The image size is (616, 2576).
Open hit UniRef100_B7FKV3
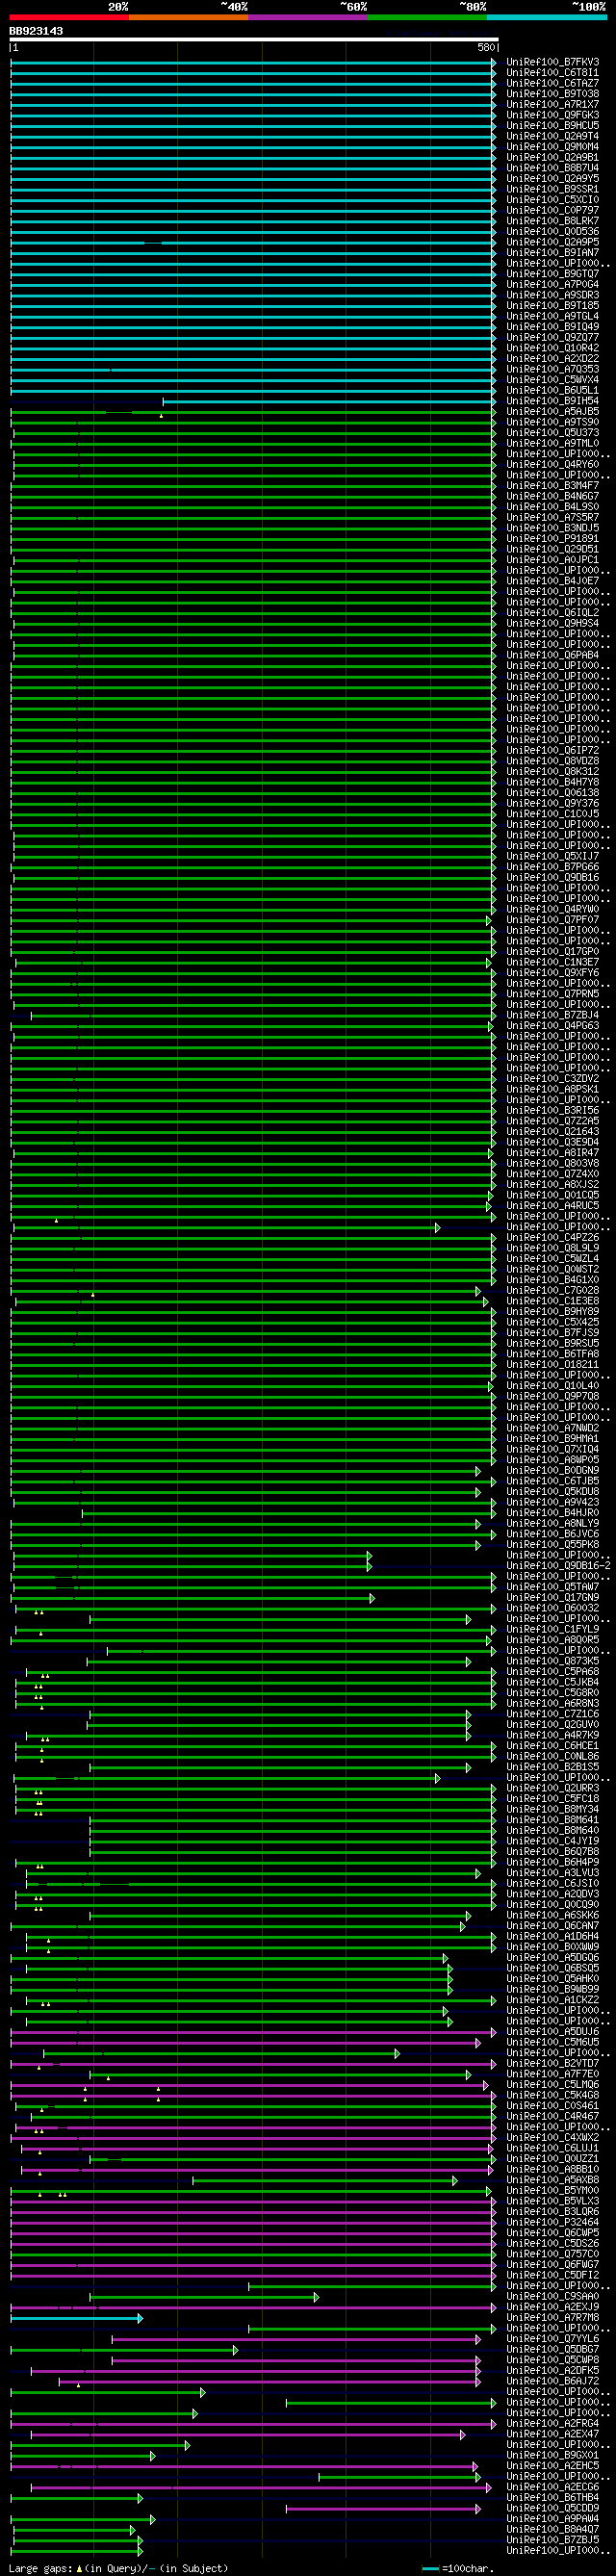click(553, 62)
